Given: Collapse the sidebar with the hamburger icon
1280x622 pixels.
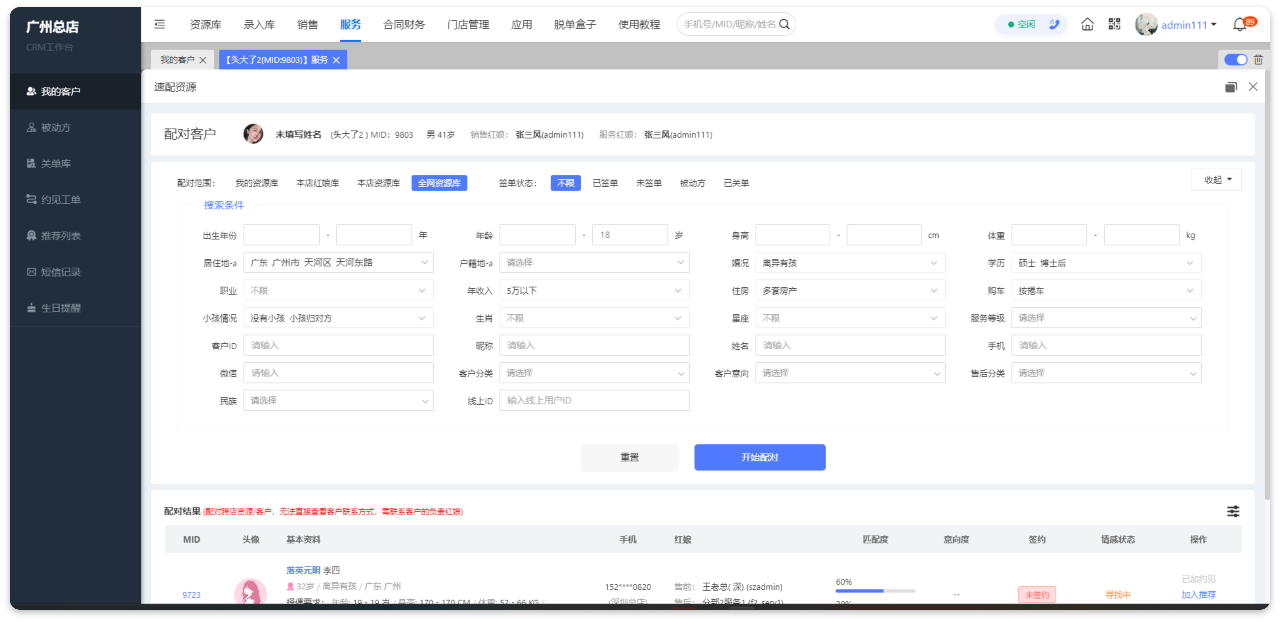Looking at the screenshot, I should tap(160, 24).
